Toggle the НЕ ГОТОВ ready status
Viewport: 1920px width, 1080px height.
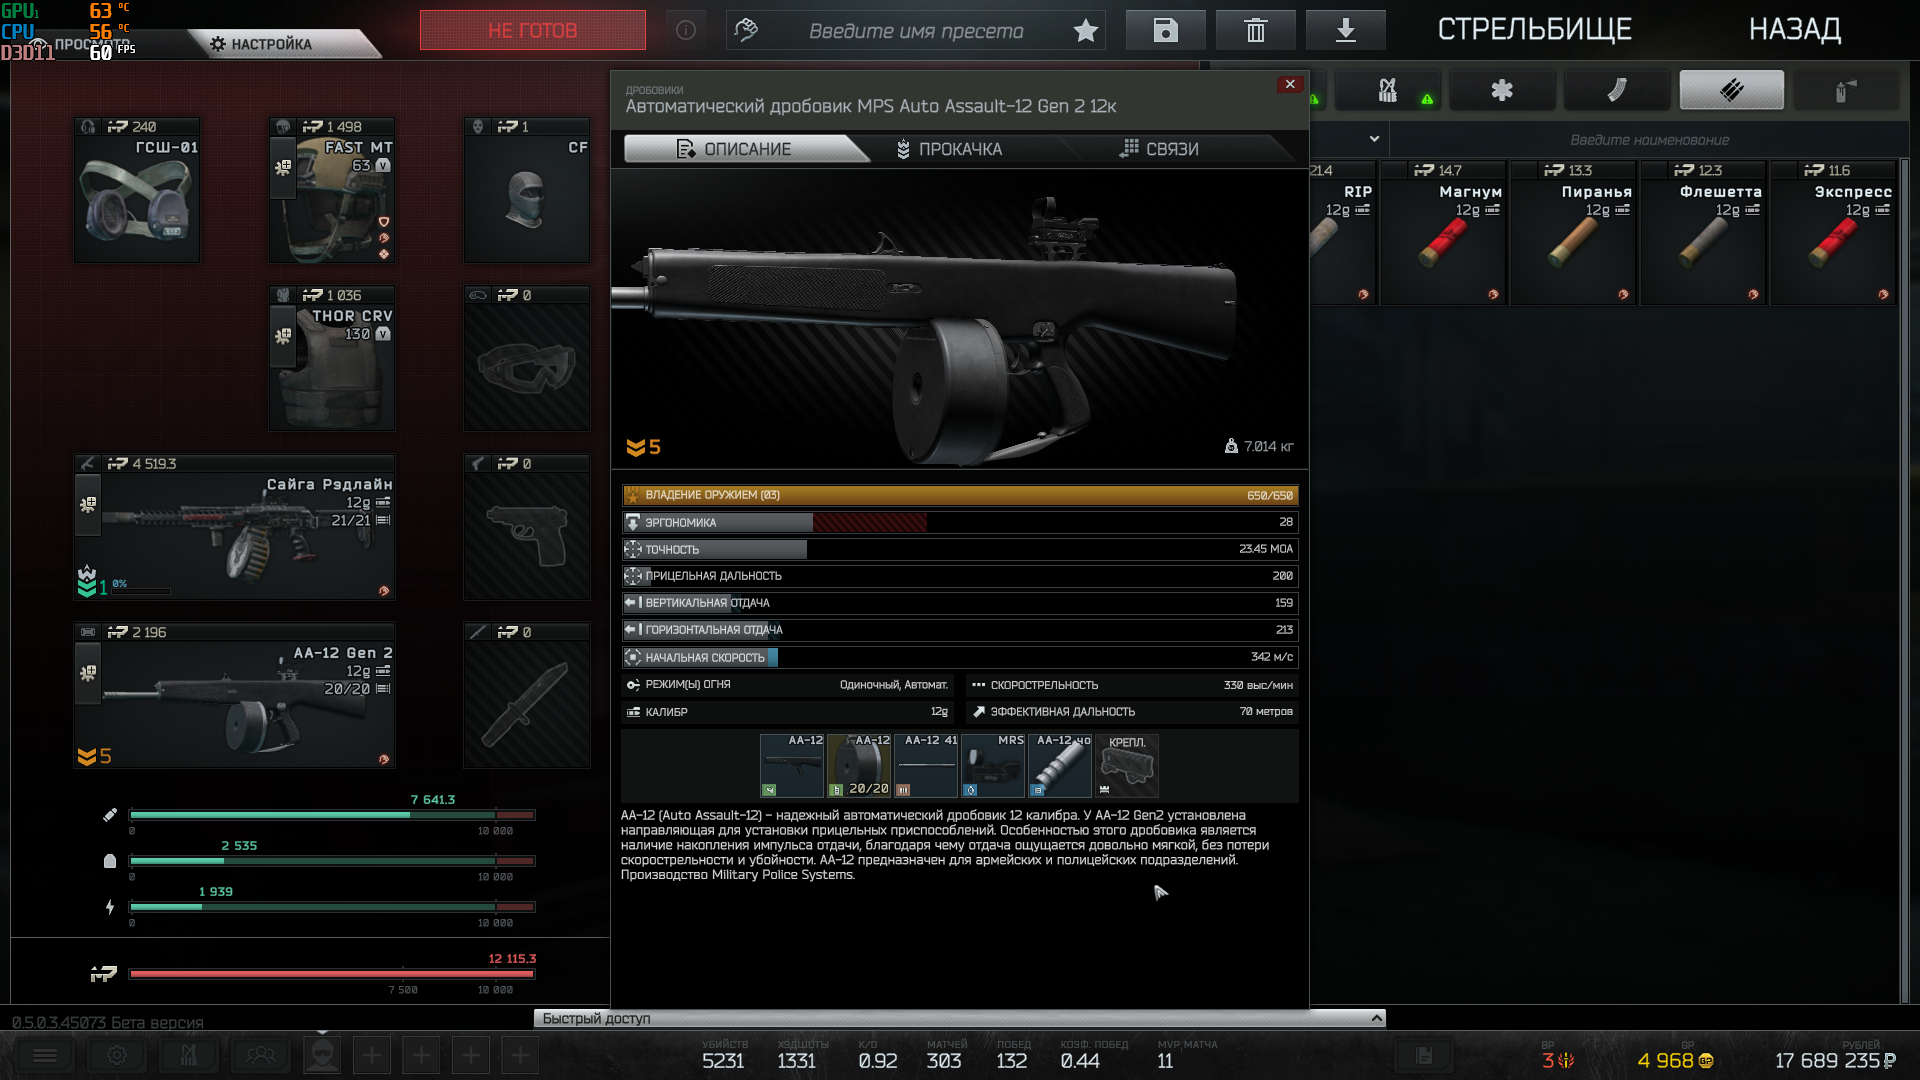click(x=532, y=30)
